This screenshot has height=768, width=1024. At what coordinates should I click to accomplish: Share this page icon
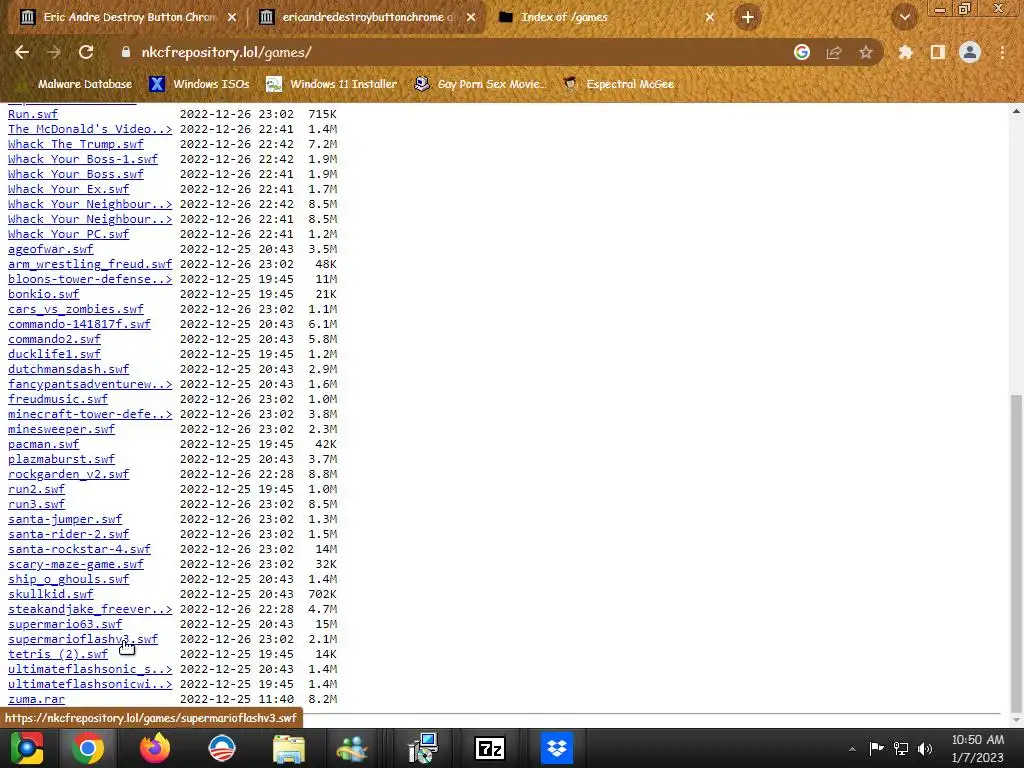pyautogui.click(x=834, y=52)
